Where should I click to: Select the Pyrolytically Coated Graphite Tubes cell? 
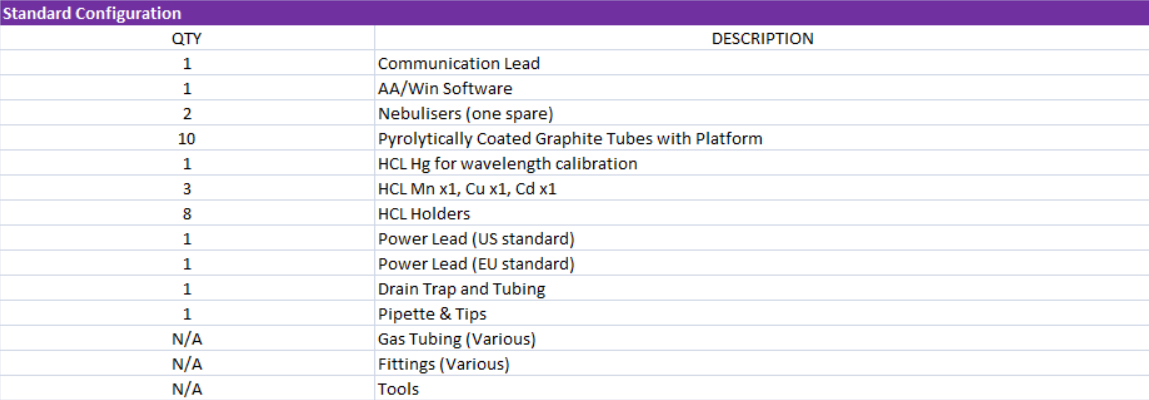coord(570,139)
